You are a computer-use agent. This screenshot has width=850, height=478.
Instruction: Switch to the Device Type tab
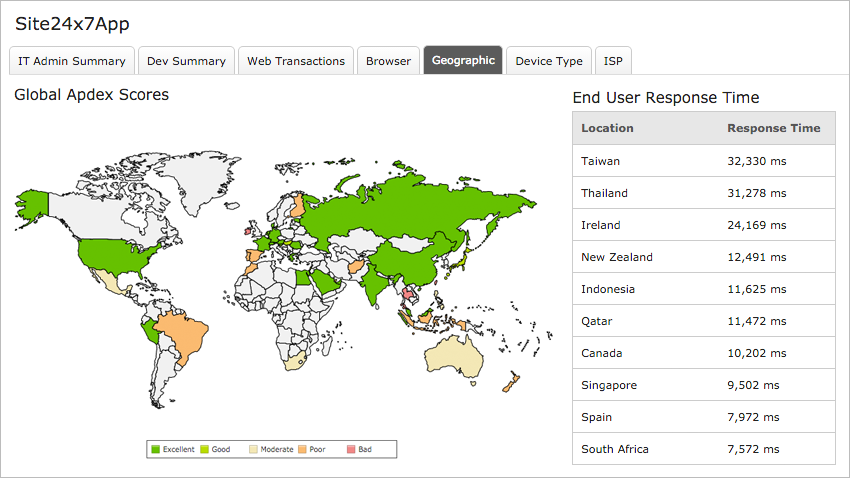pyautogui.click(x=549, y=61)
